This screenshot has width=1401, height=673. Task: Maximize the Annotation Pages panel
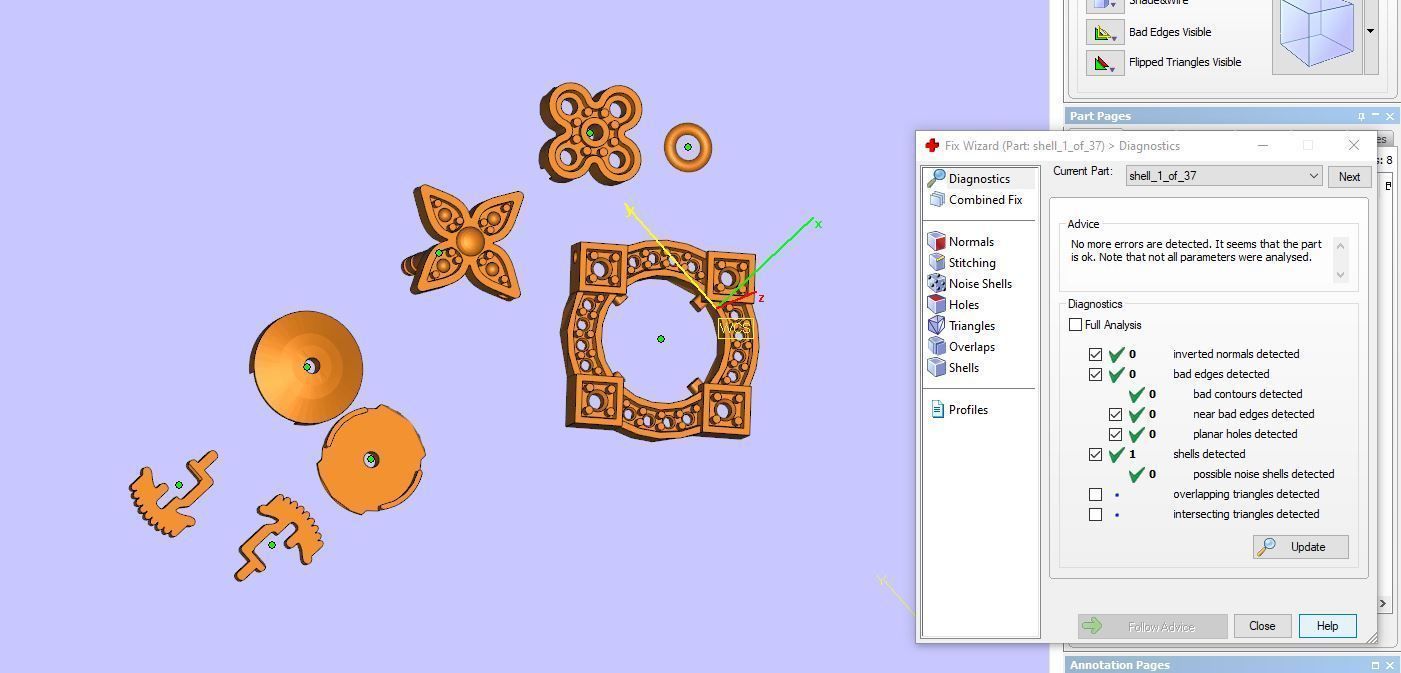[1375, 665]
